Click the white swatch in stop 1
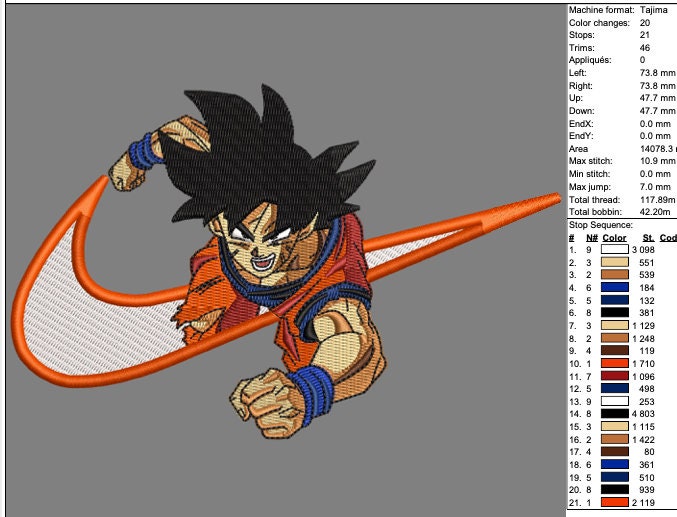This screenshot has height=517, width=677. (615, 249)
